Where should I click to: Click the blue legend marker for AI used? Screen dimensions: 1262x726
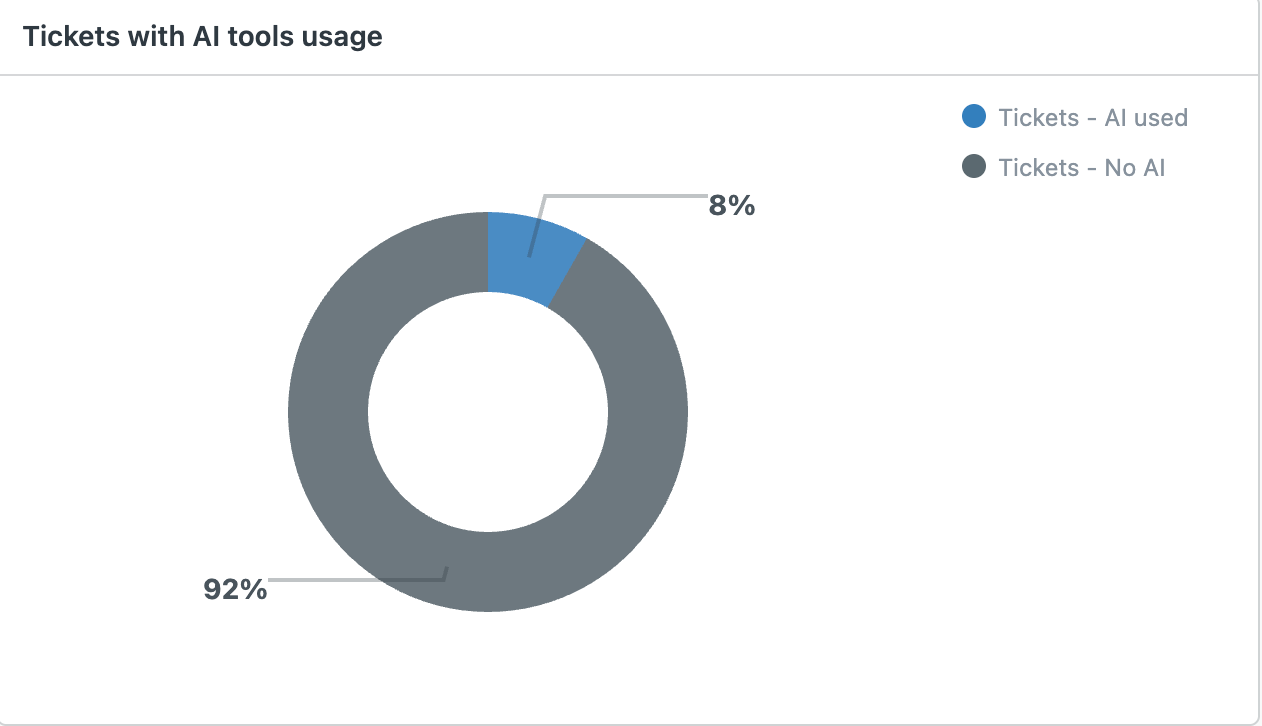click(x=973, y=117)
